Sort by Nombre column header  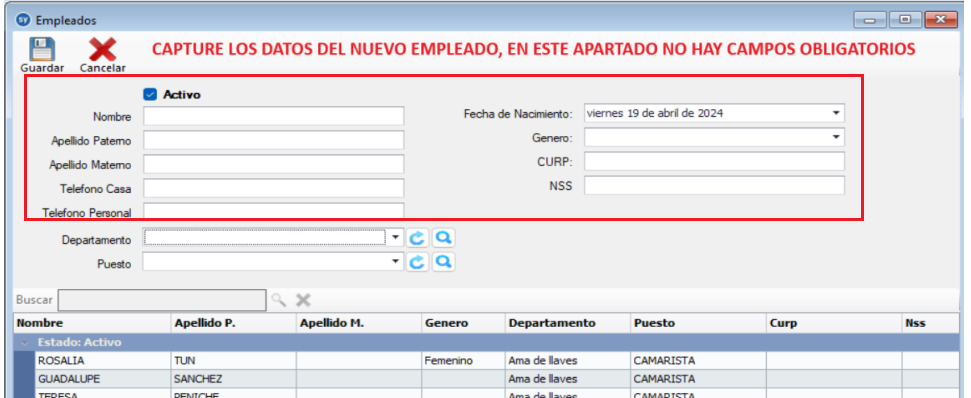(92, 323)
